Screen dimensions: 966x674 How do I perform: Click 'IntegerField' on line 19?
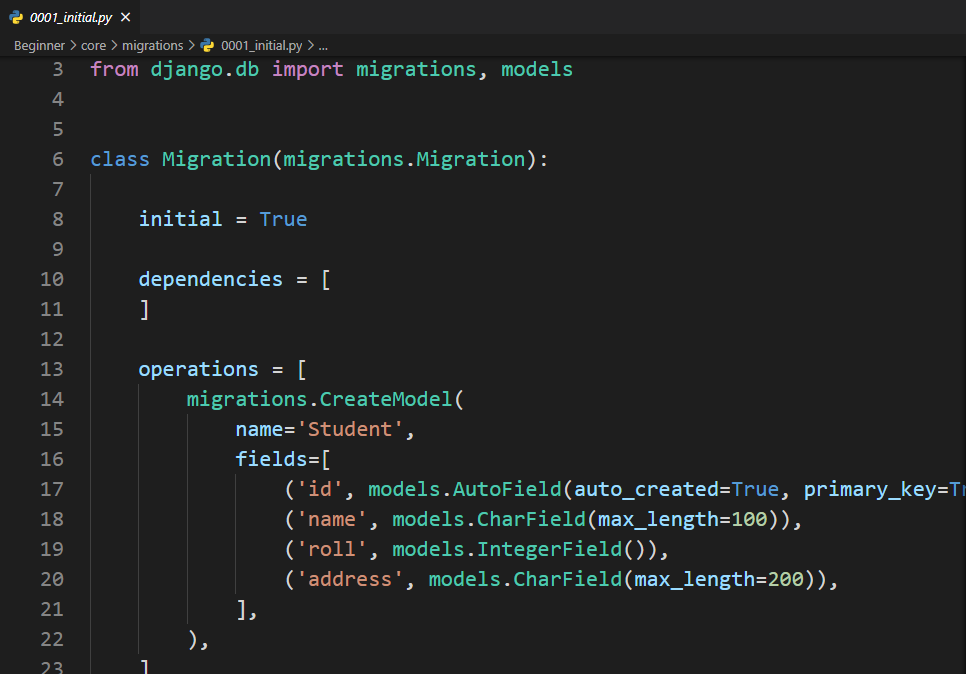(549, 549)
